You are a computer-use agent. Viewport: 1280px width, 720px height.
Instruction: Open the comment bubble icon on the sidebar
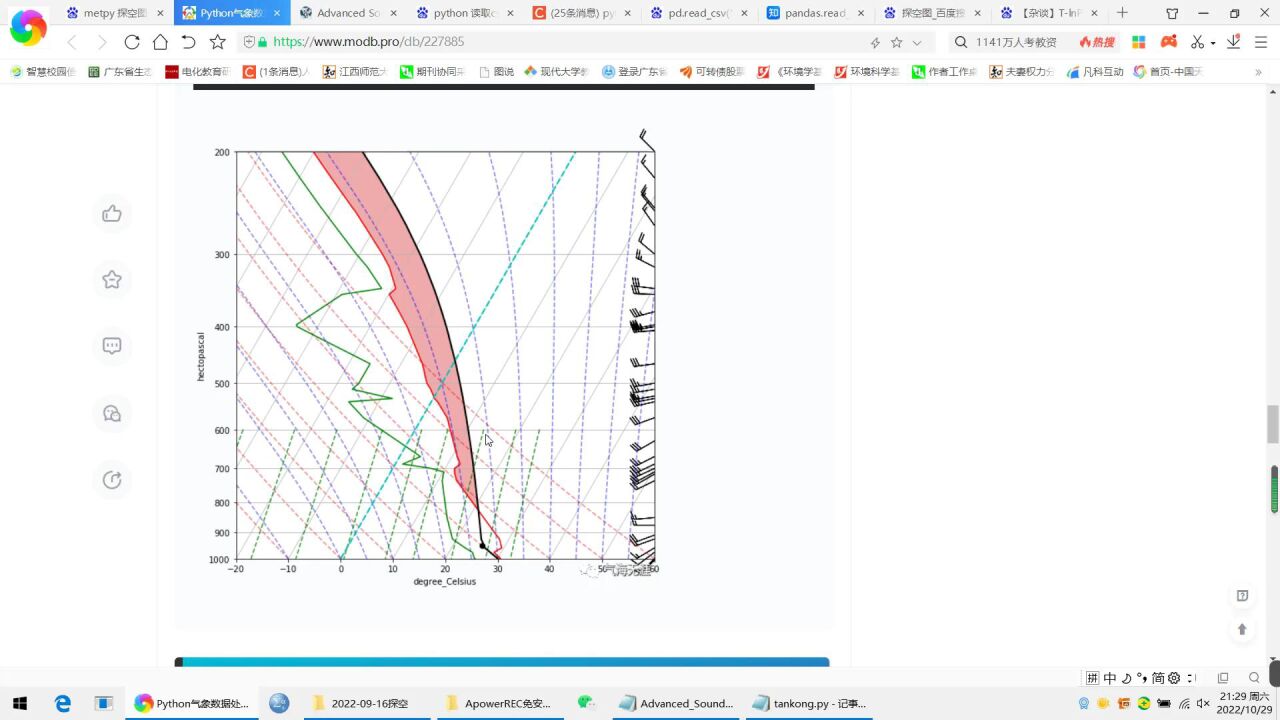(112, 346)
